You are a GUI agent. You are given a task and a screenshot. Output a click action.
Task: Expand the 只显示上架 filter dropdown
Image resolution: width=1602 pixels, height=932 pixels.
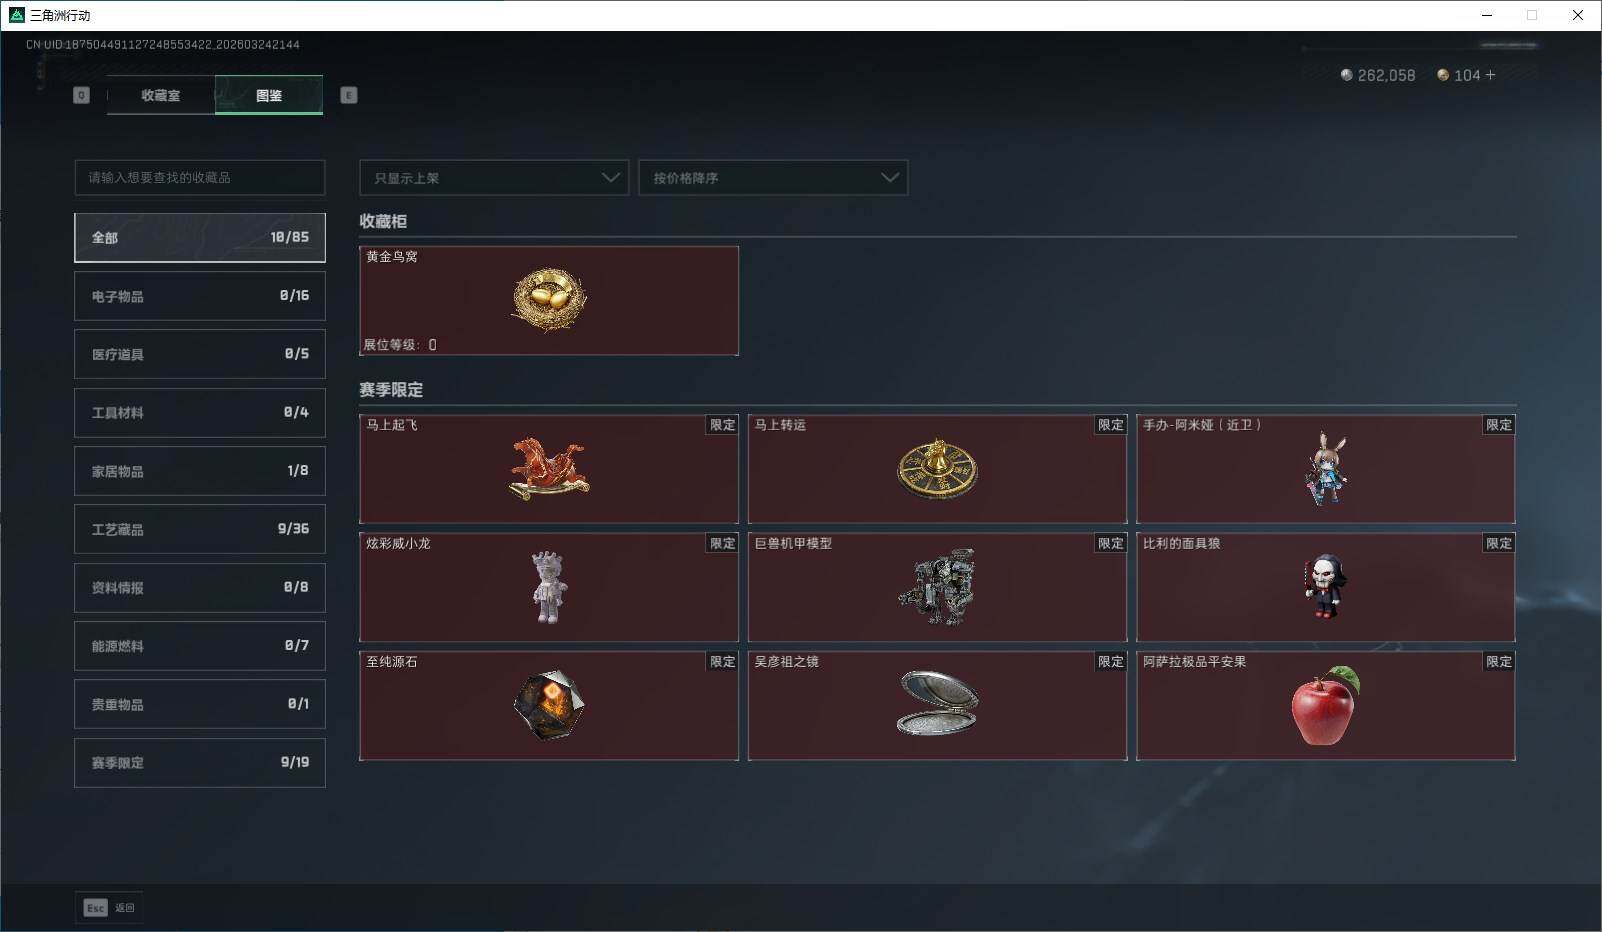494,178
